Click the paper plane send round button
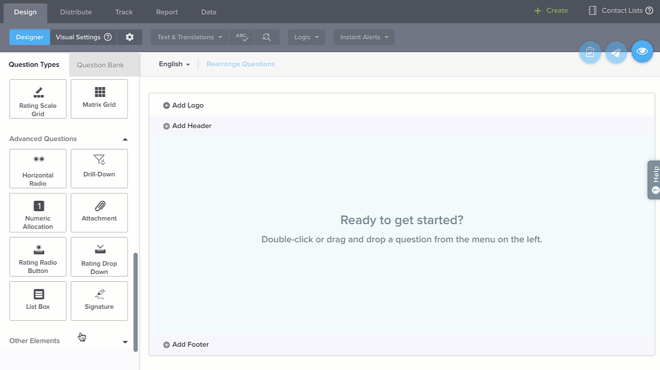The image size is (660, 370). coord(616,52)
